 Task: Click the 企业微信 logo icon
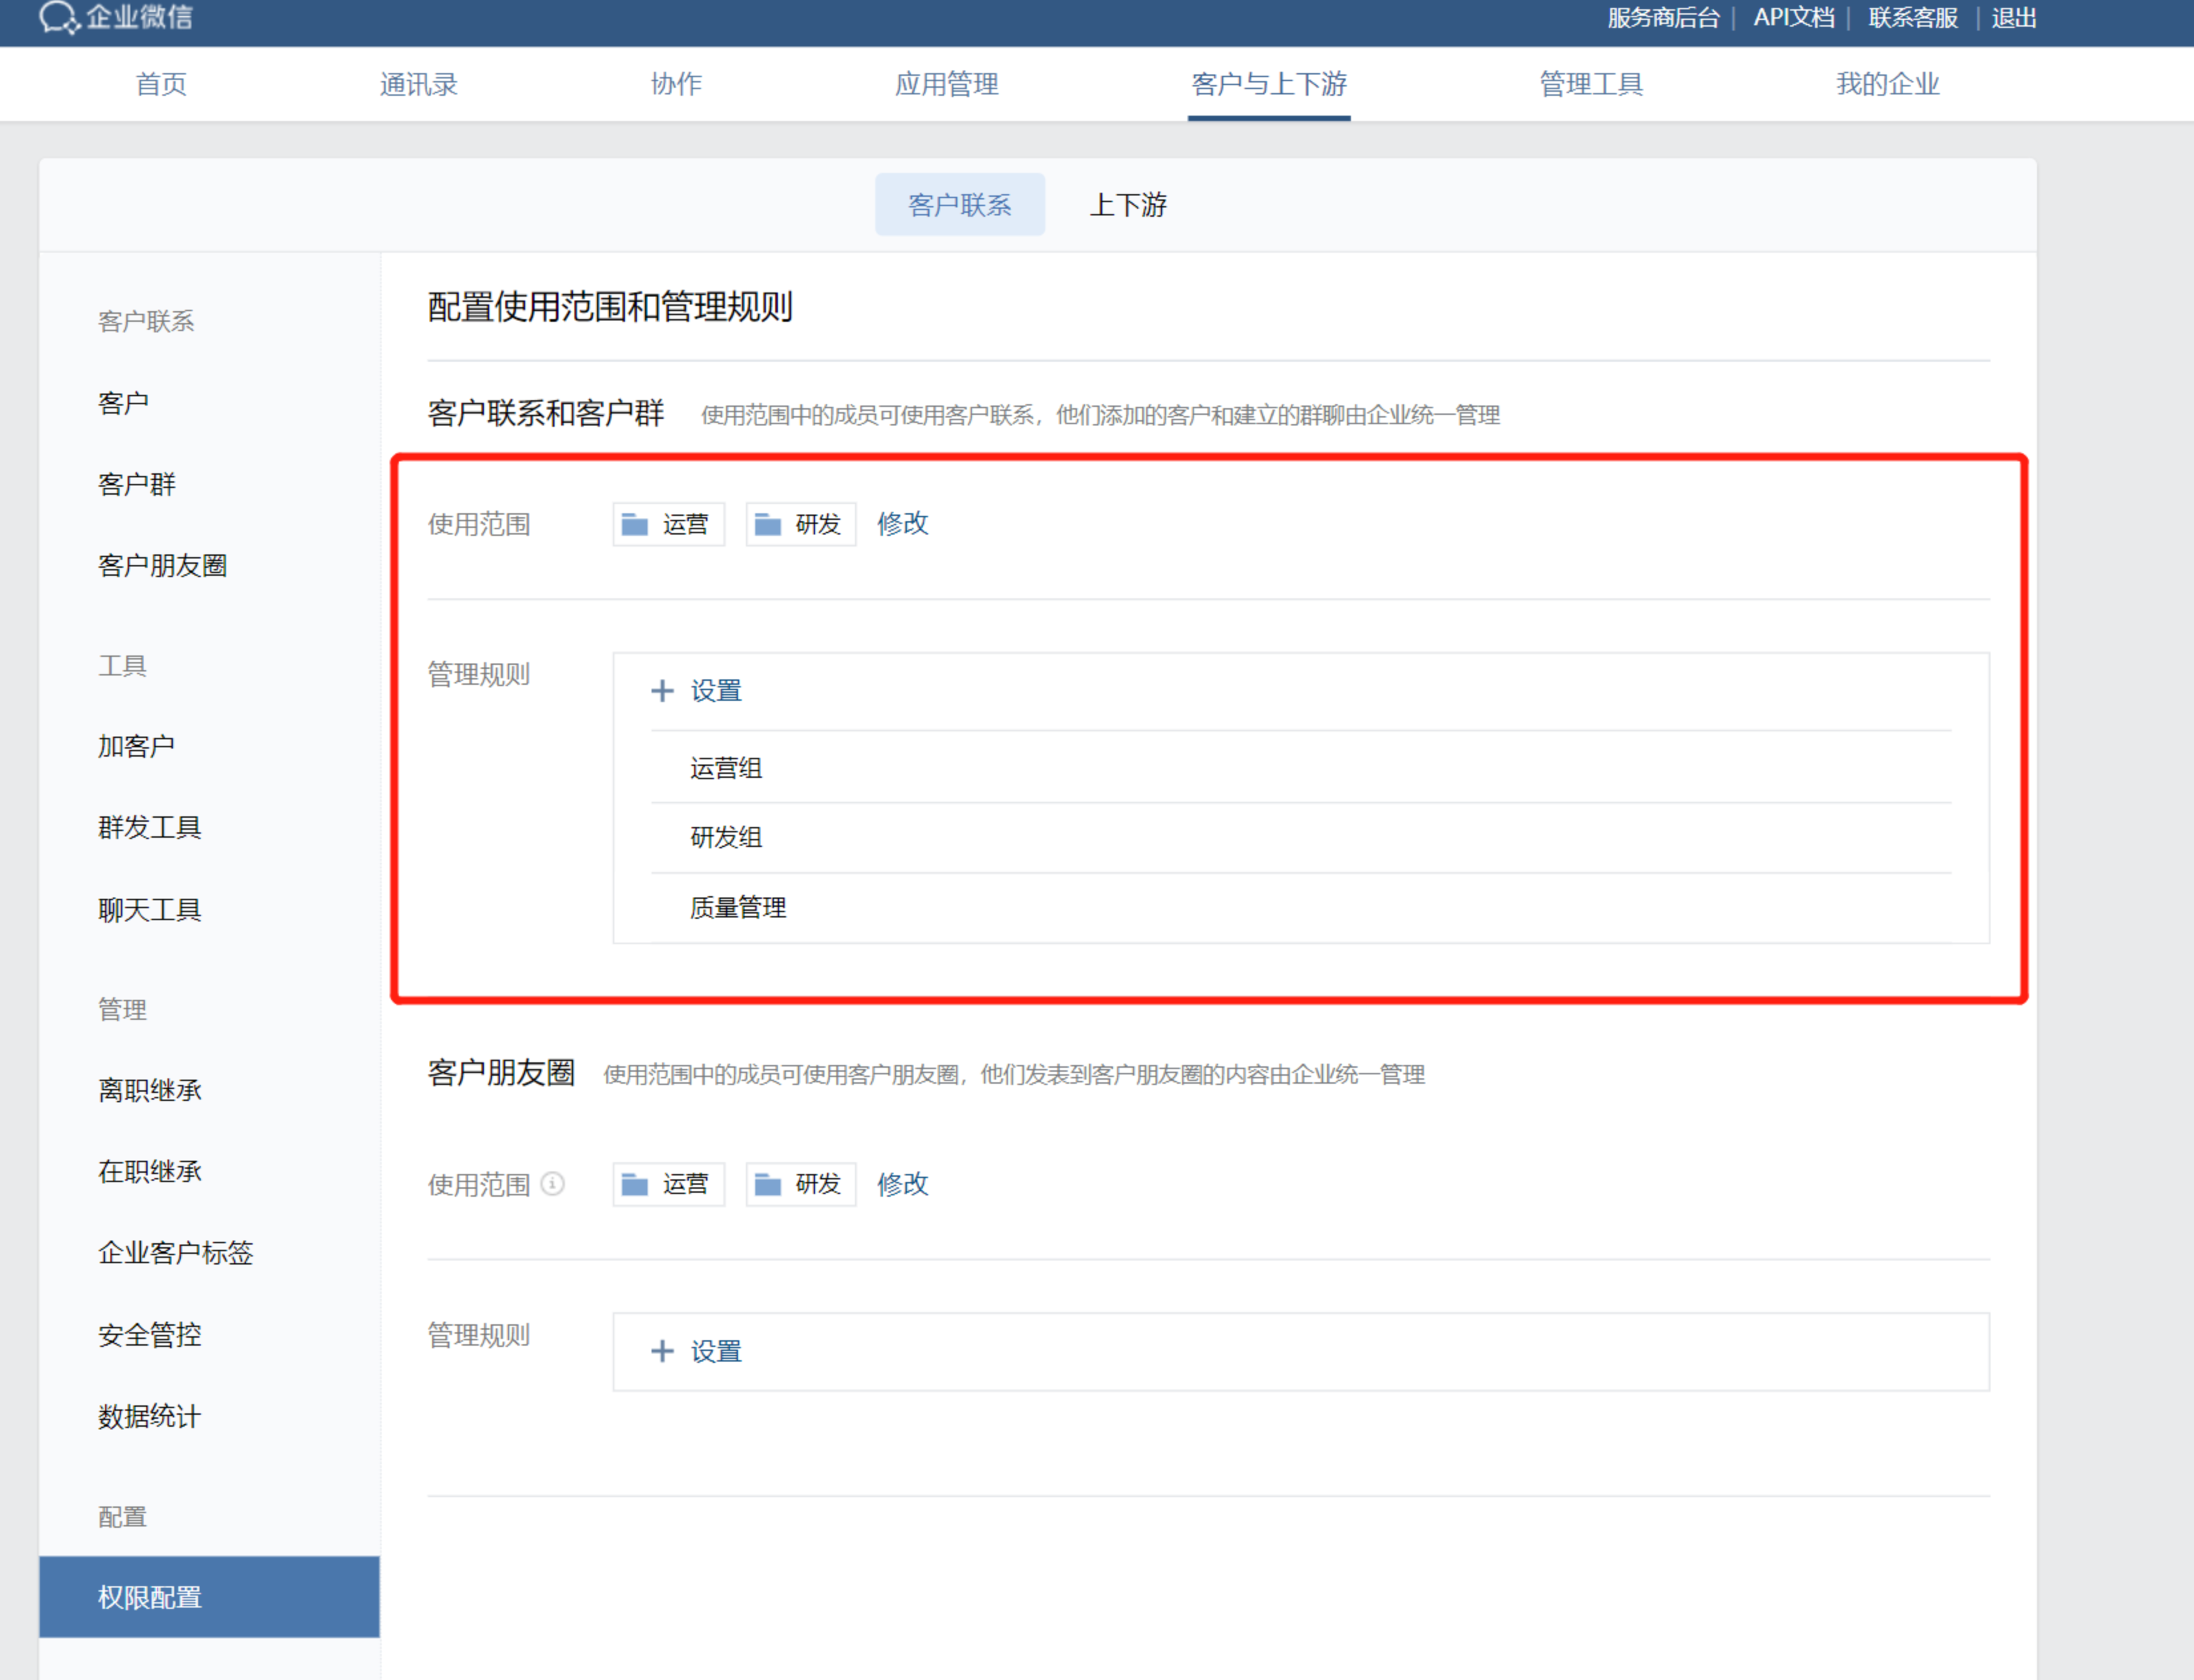click(x=59, y=17)
